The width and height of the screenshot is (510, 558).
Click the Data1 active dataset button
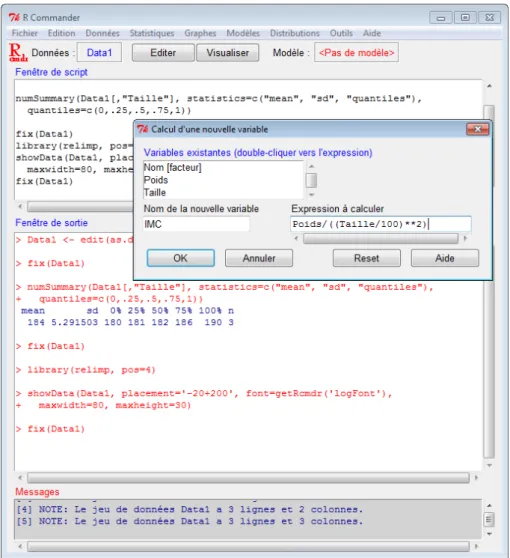(x=99, y=53)
